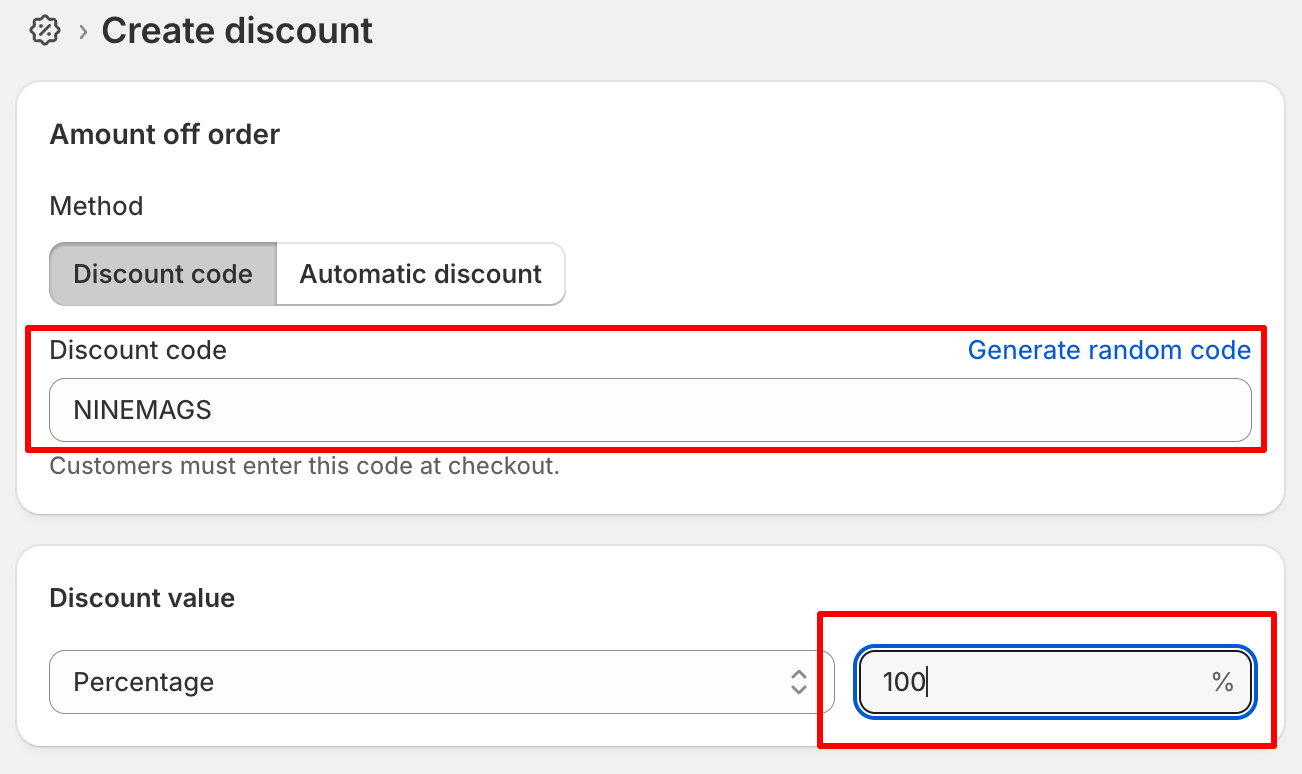Click the breadcrumb chevron before Create discount
The height and width of the screenshot is (774, 1302).
coord(83,32)
